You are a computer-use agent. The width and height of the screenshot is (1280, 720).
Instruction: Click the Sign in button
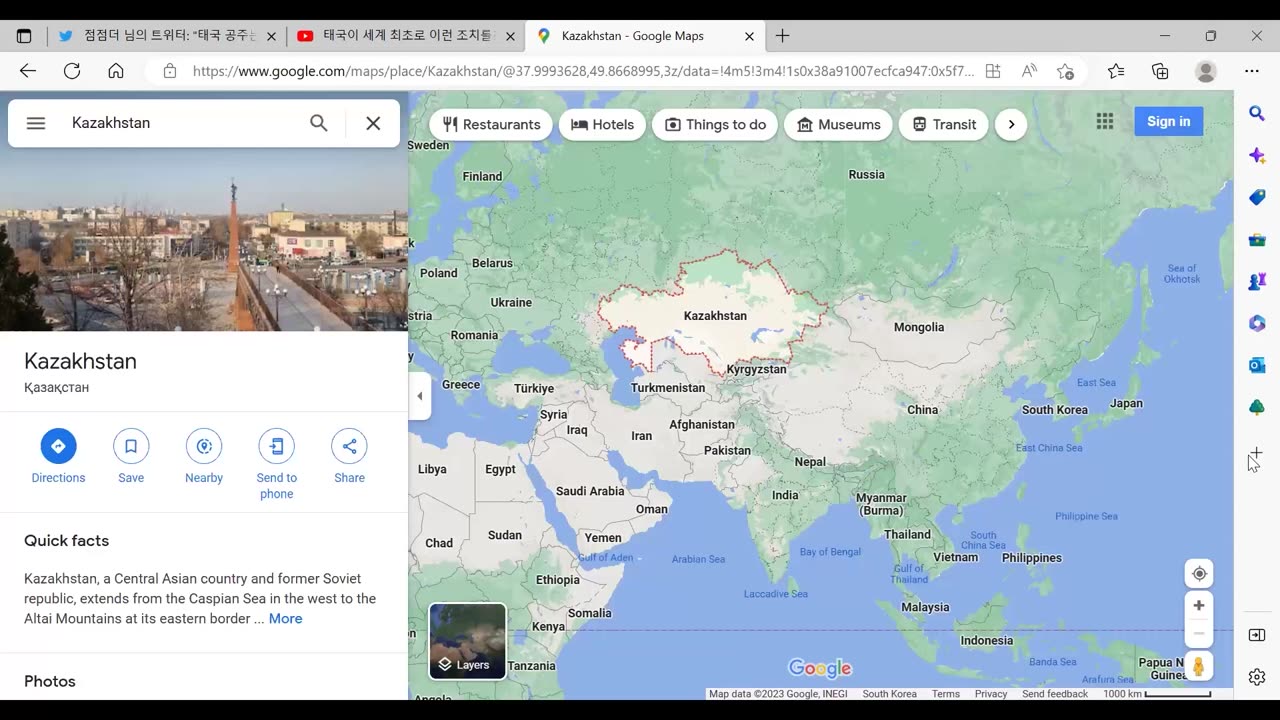click(1168, 121)
